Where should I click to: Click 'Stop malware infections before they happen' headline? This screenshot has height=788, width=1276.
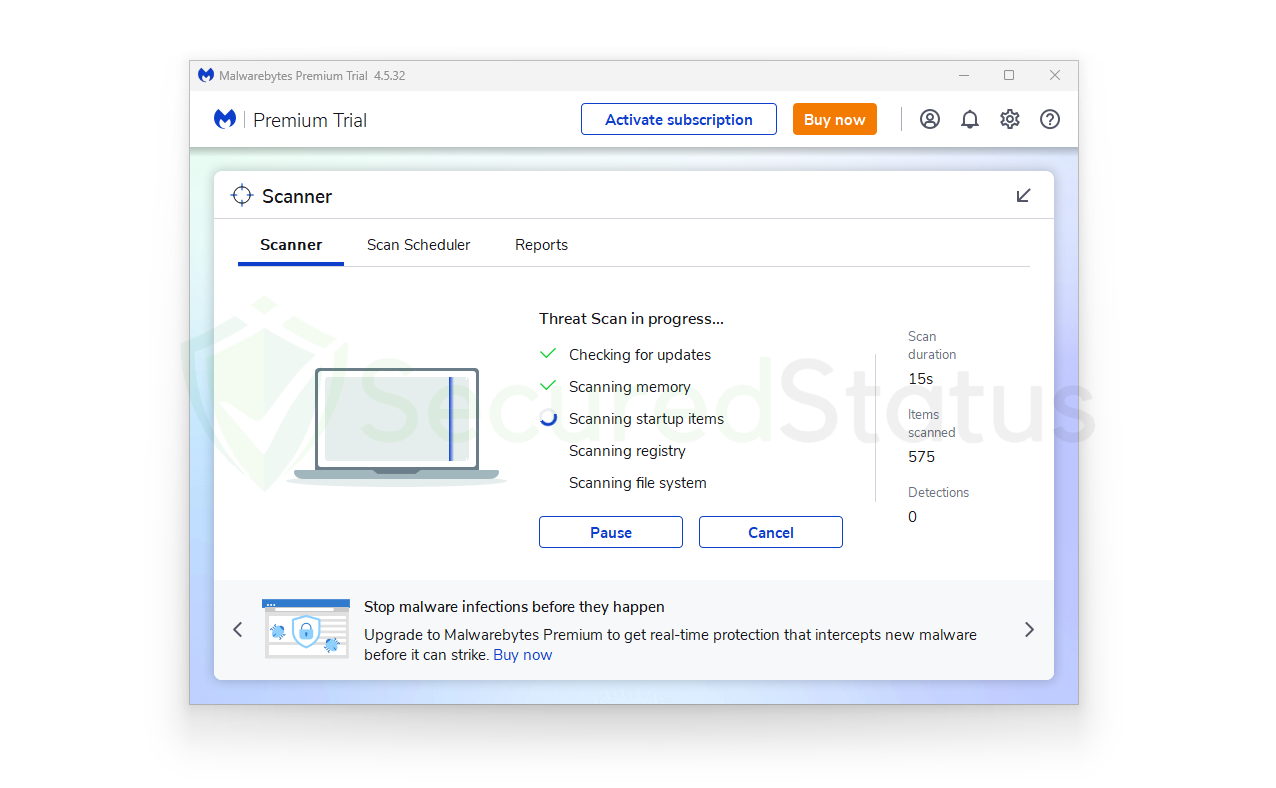click(x=514, y=607)
